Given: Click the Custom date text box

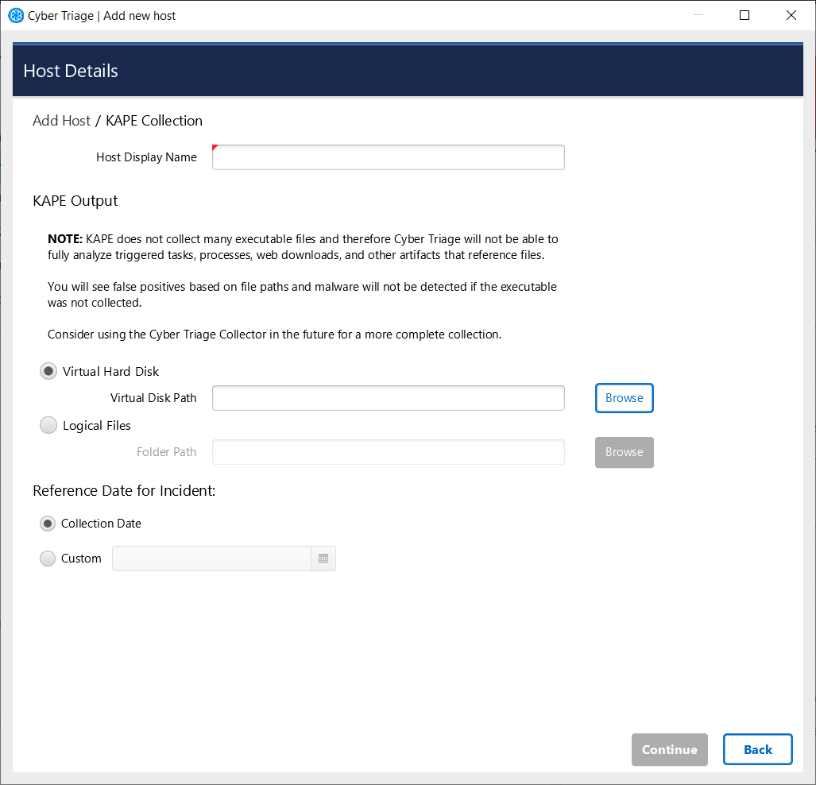Looking at the screenshot, I should click(x=212, y=559).
